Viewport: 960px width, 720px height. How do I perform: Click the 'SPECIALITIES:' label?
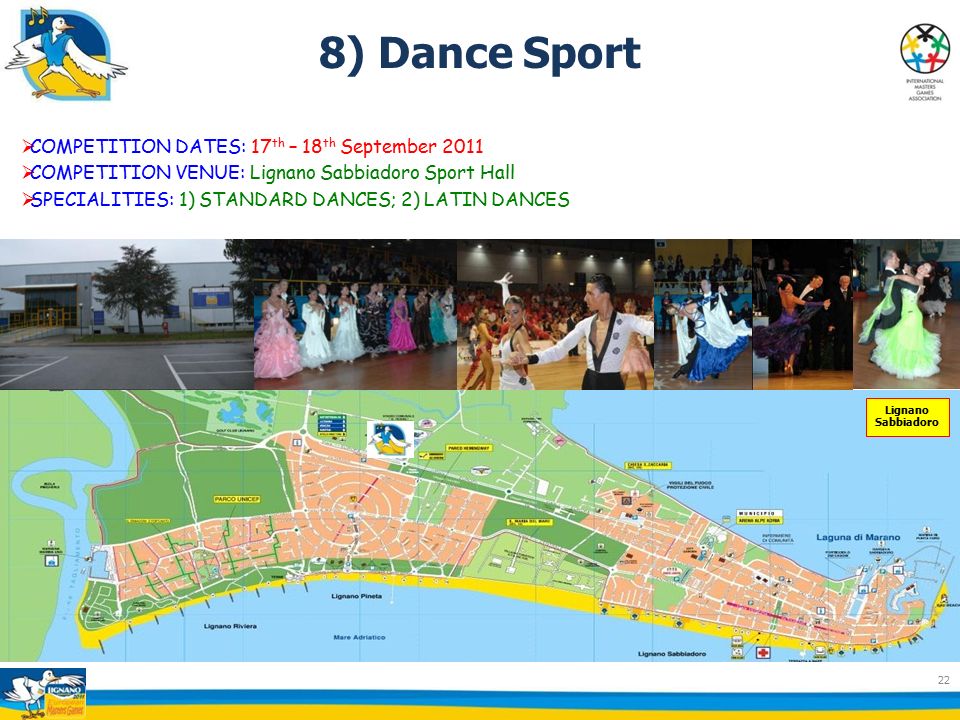pyautogui.click(x=102, y=200)
